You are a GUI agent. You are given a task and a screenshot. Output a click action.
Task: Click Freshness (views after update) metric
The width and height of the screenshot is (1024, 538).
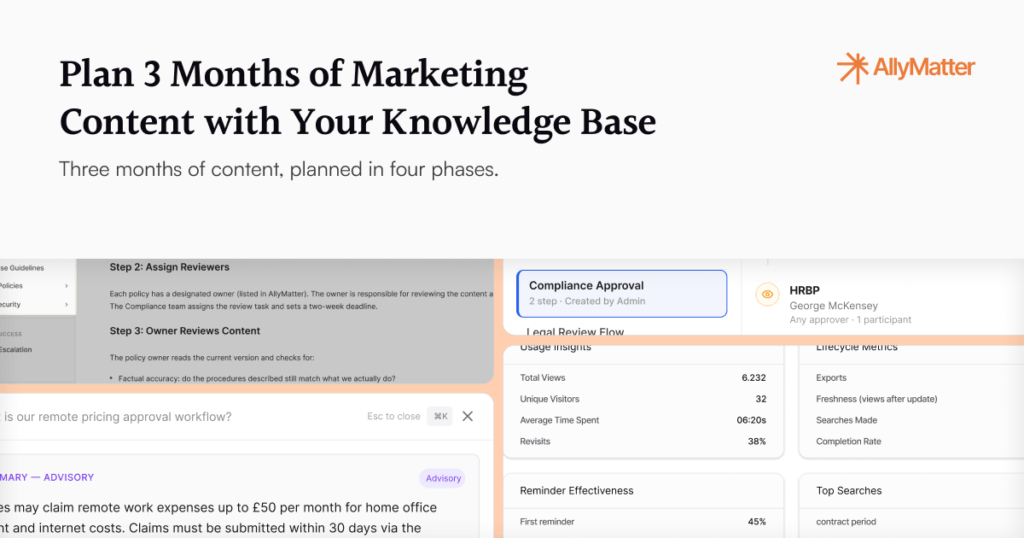point(876,399)
